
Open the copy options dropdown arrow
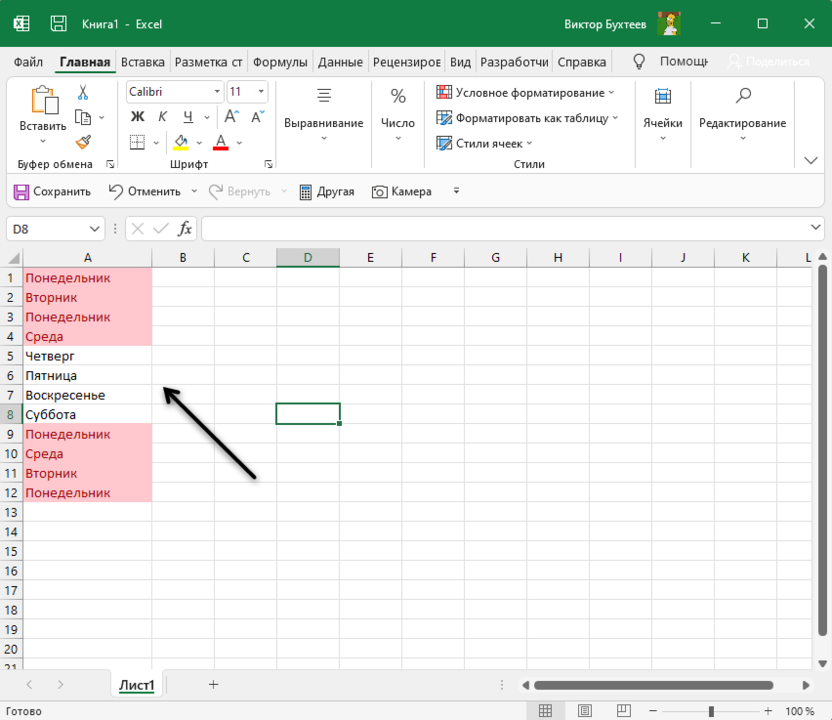tap(102, 118)
